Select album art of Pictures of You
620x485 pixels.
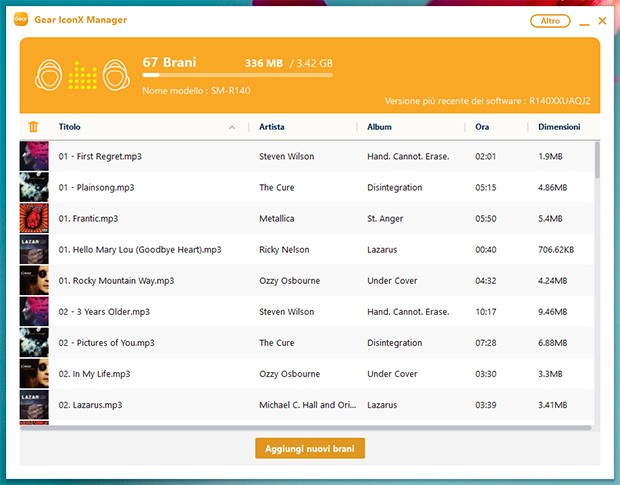click(x=34, y=343)
